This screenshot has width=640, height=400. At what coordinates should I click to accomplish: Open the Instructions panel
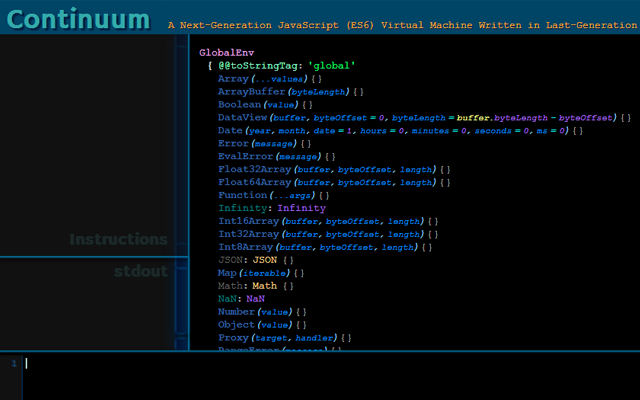coord(118,240)
